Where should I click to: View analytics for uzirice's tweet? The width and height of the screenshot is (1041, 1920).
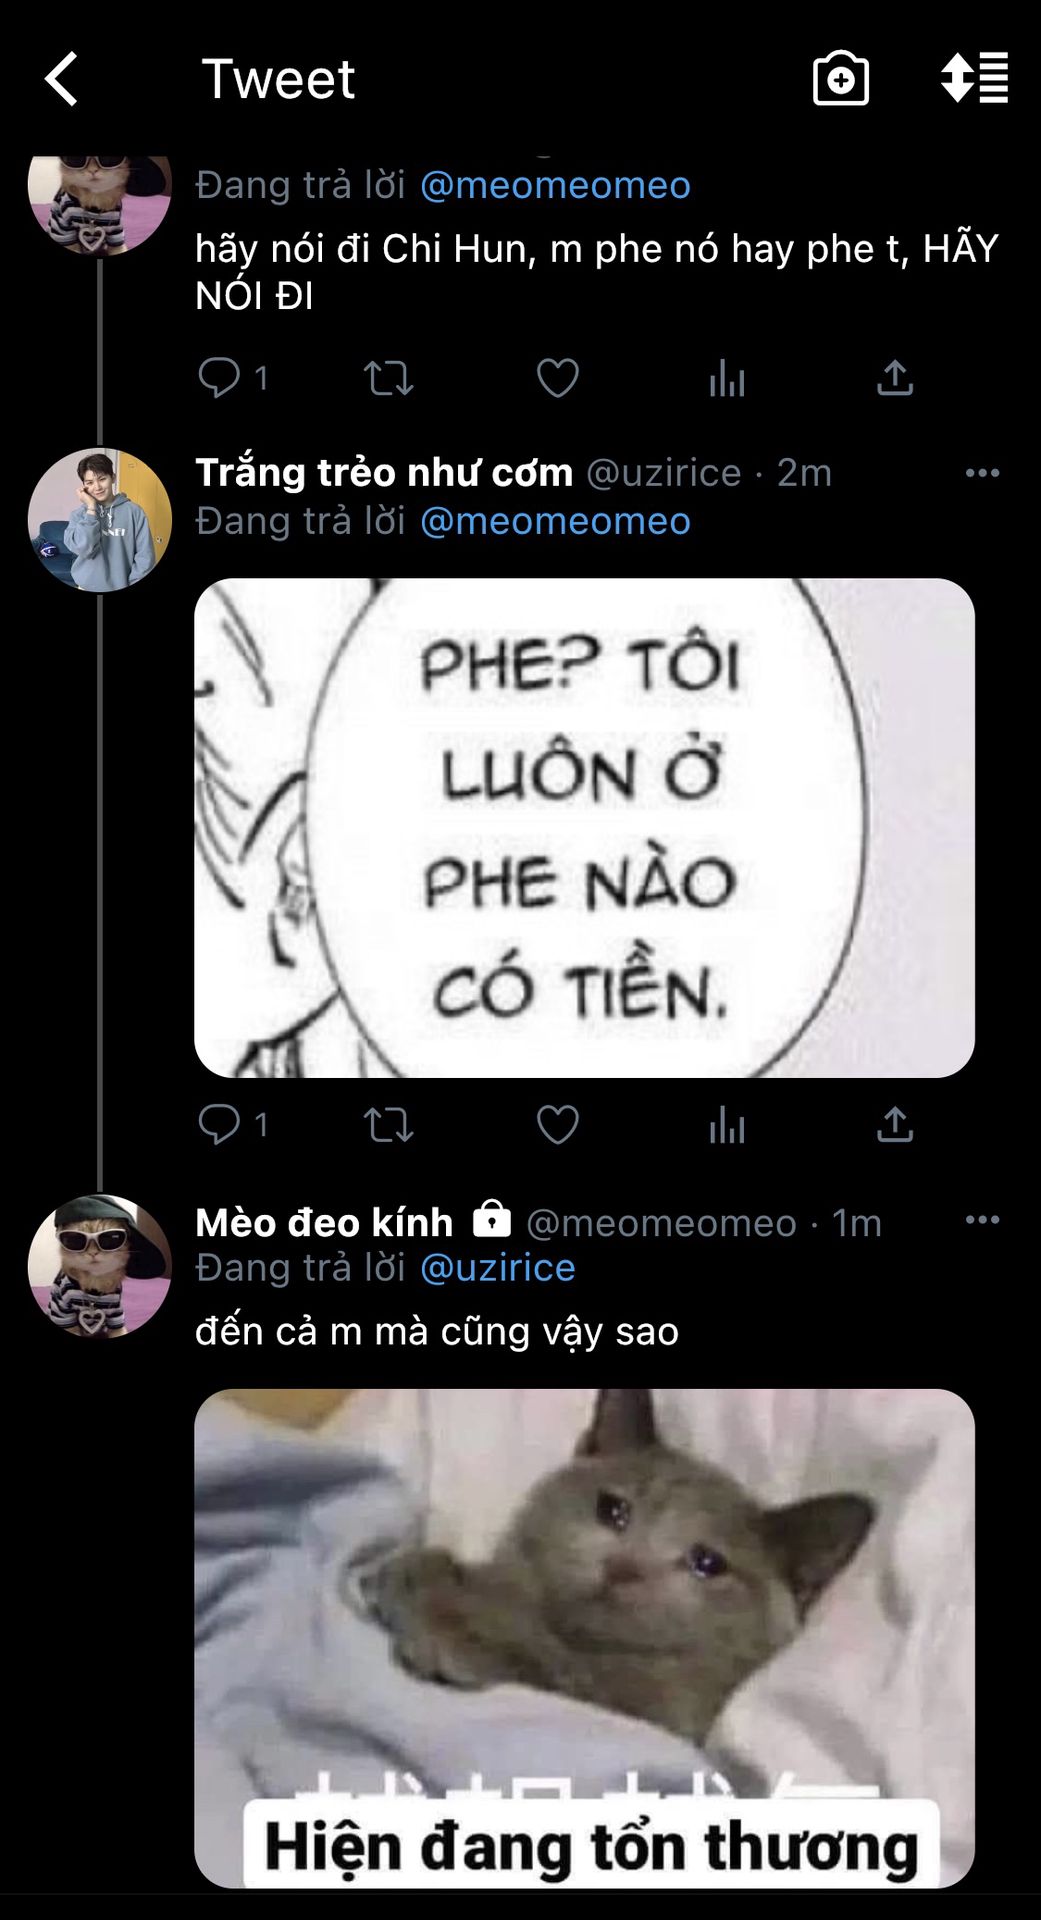[x=727, y=1125]
